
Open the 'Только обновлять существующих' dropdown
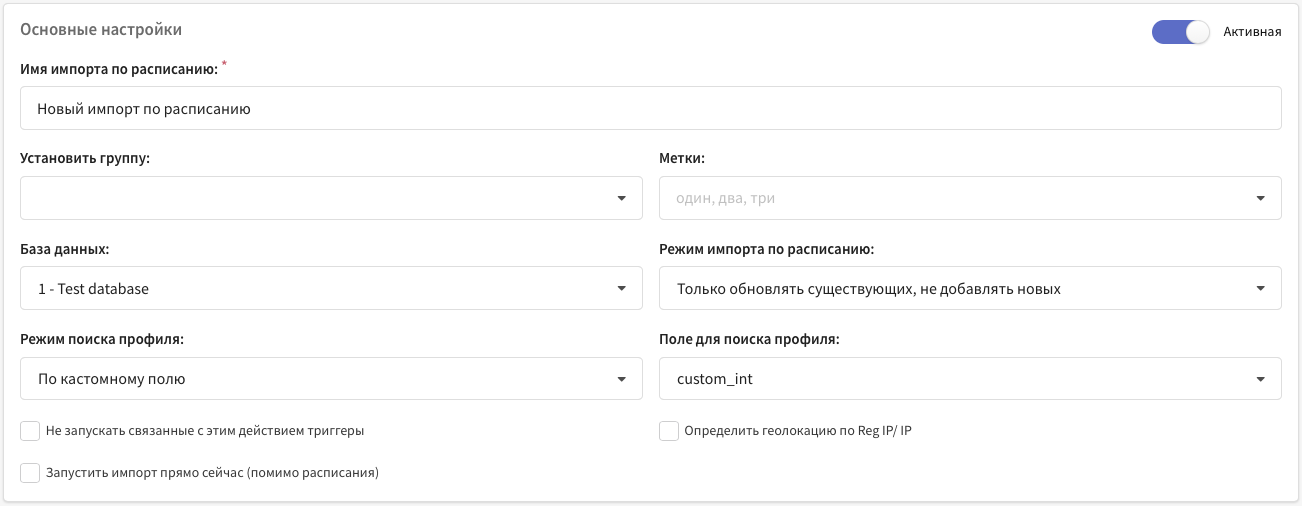pos(970,289)
